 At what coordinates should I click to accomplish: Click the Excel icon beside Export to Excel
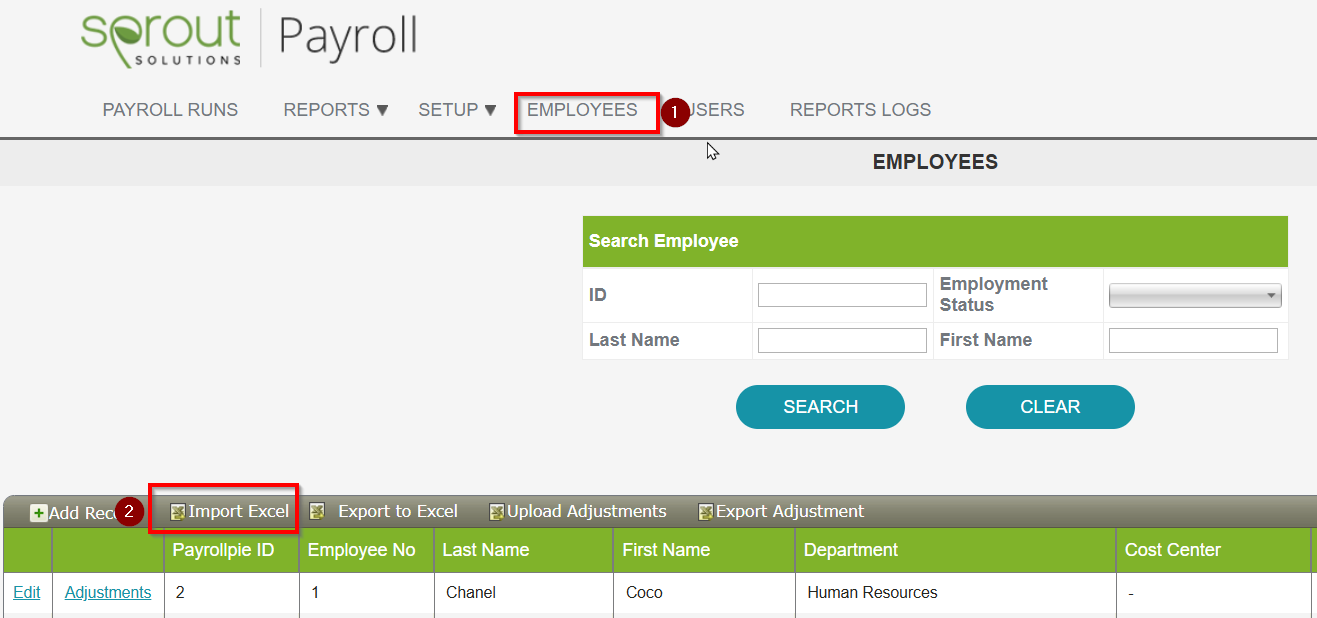point(317,512)
